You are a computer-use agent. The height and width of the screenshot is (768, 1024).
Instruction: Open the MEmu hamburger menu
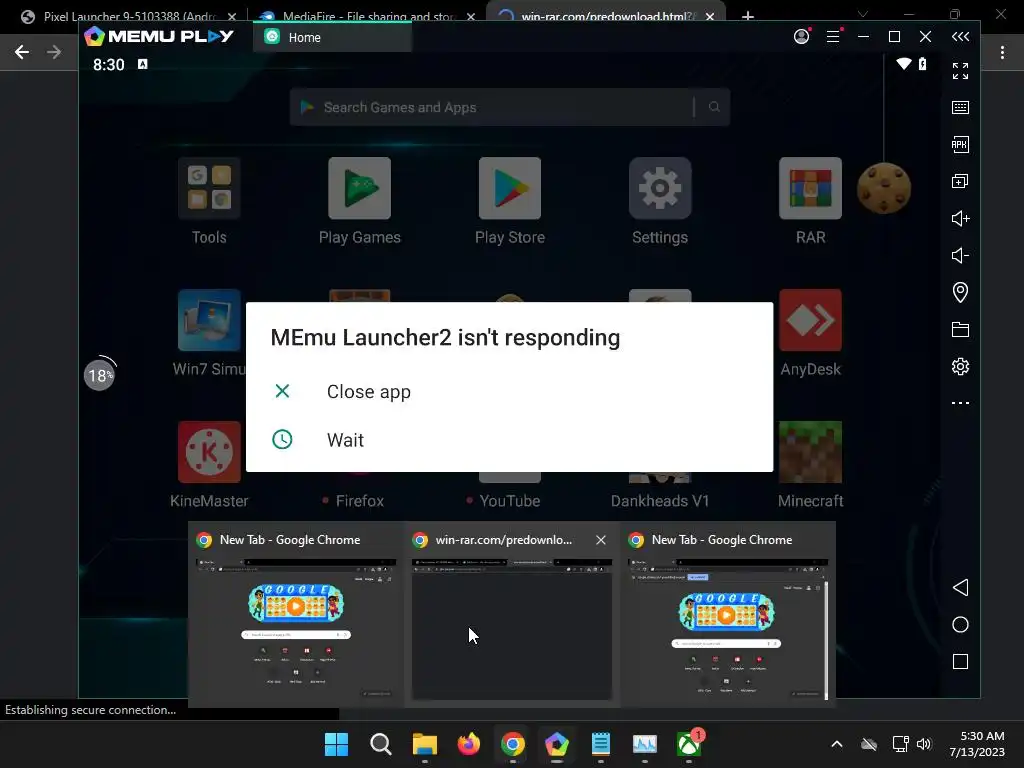tap(833, 37)
